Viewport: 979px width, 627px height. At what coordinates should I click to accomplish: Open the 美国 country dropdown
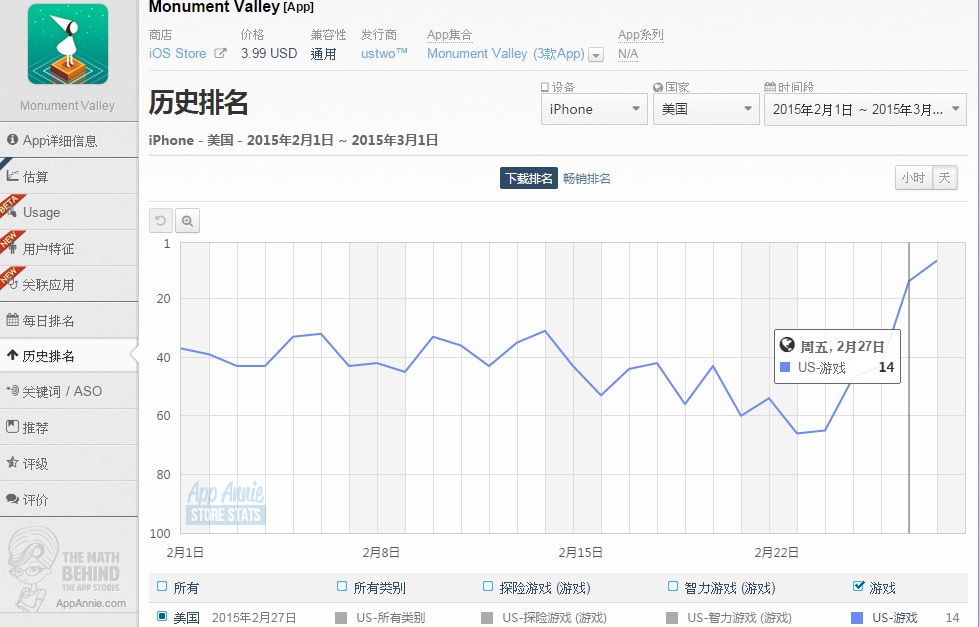[x=706, y=109]
